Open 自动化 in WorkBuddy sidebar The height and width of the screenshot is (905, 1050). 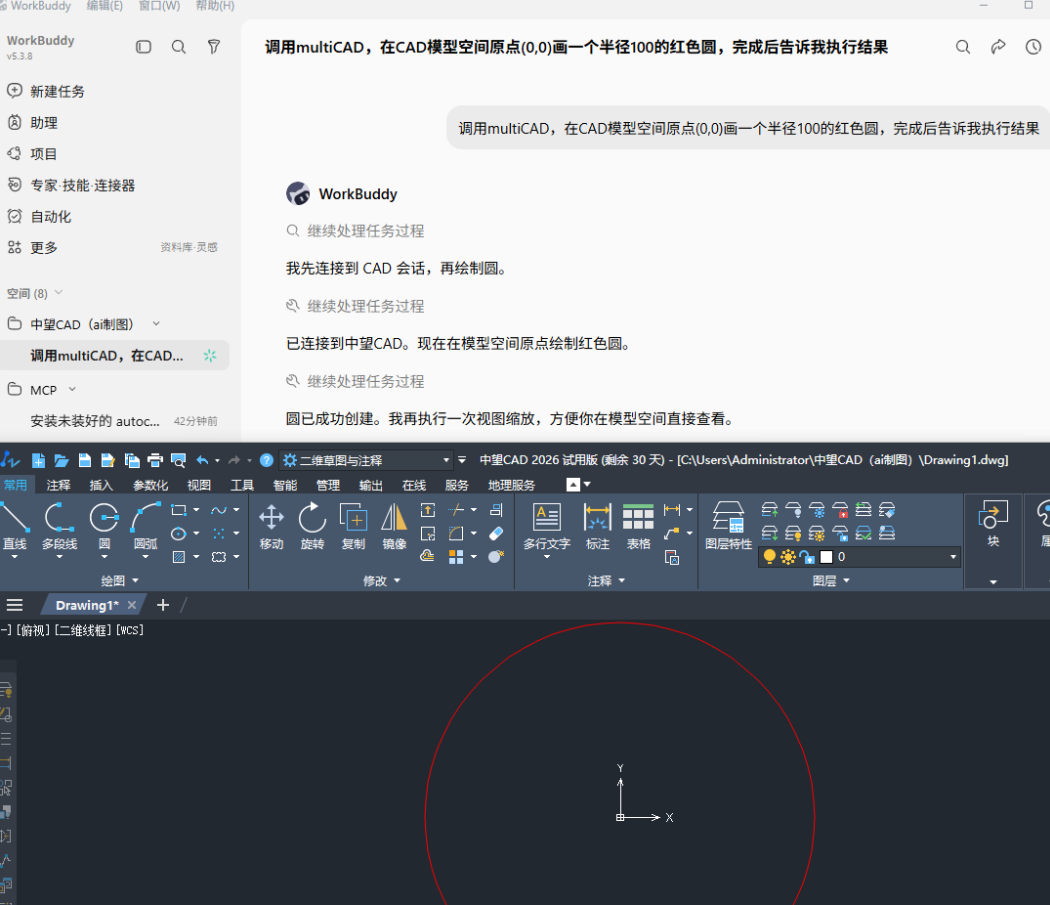coord(50,216)
